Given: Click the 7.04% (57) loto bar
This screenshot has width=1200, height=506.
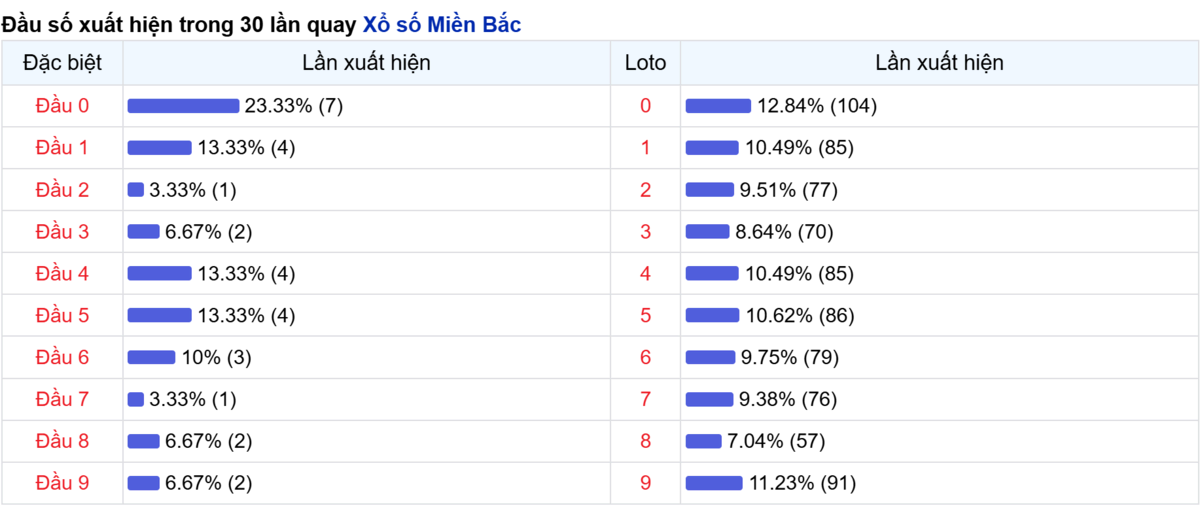Looking at the screenshot, I should [x=704, y=441].
